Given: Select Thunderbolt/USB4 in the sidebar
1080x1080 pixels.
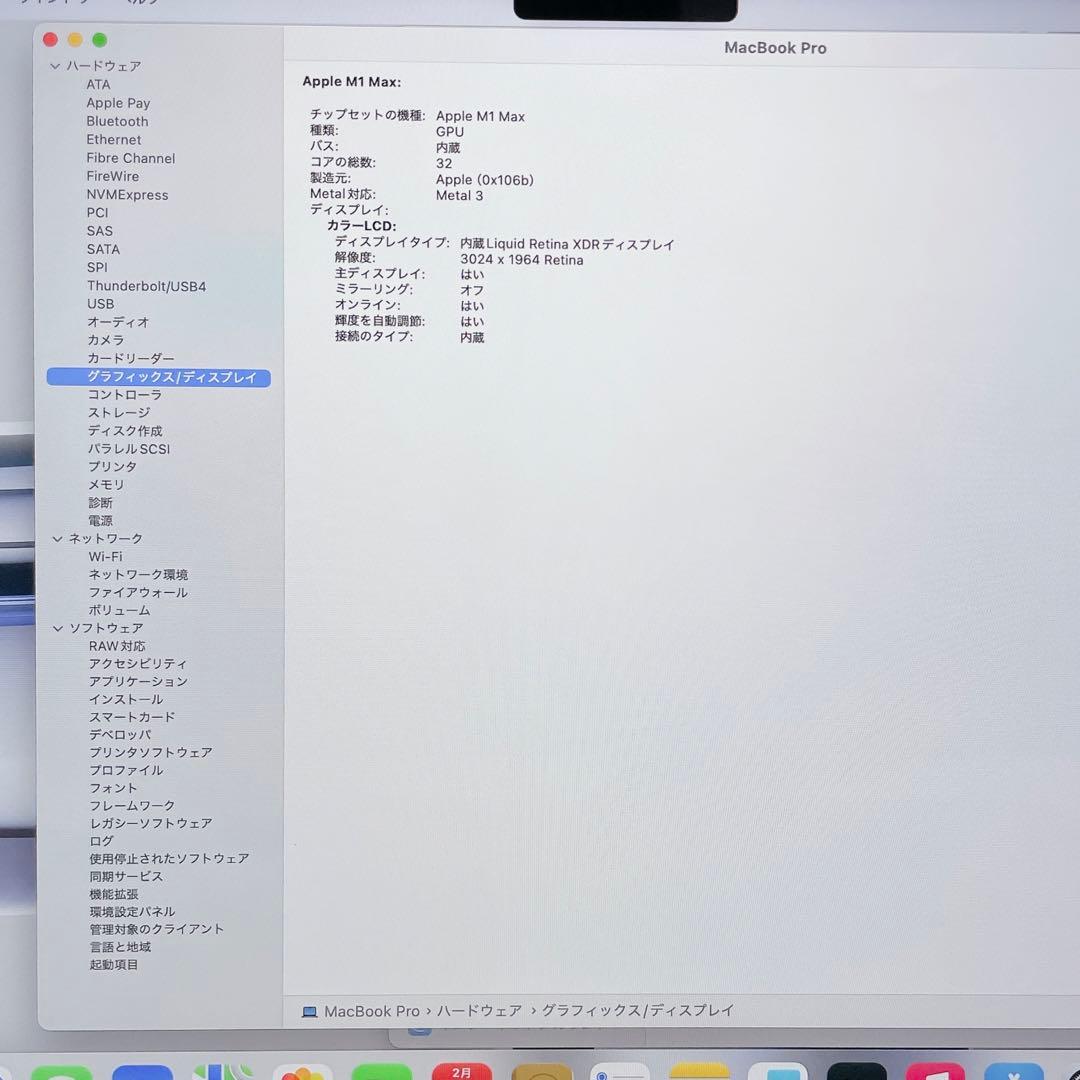Looking at the screenshot, I should tap(146, 285).
